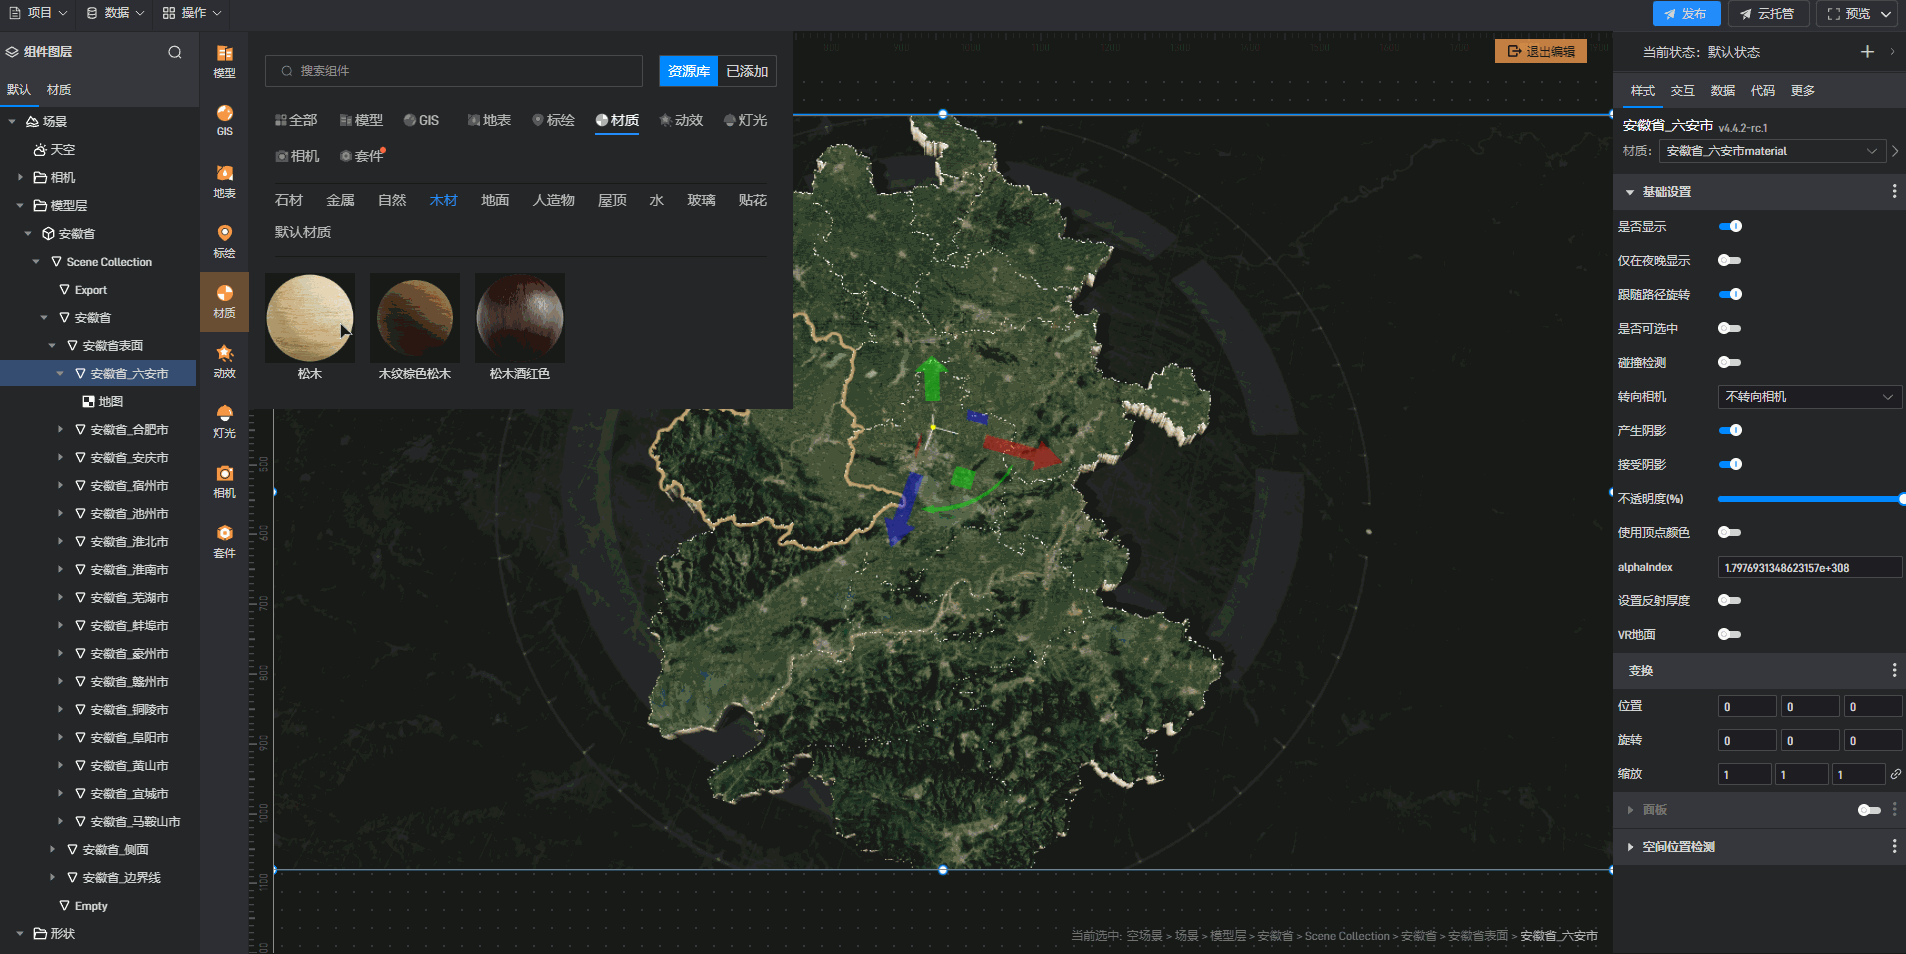The width and height of the screenshot is (1906, 954).
Task: Select the 材质 category in the icon sidebar
Action: coord(224,301)
